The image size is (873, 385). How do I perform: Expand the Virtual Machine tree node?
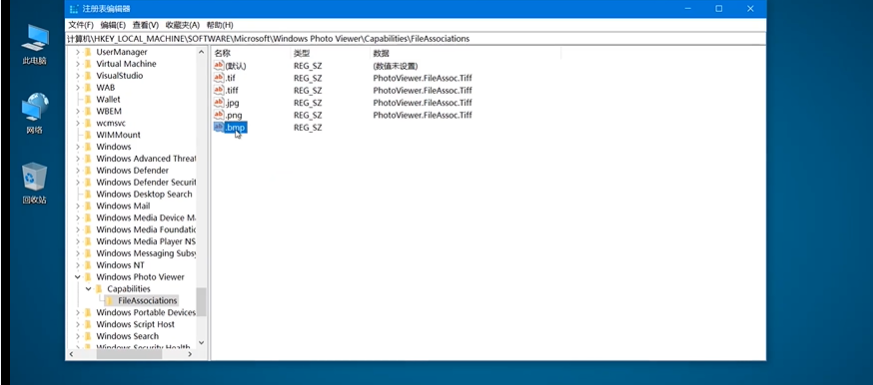77,63
